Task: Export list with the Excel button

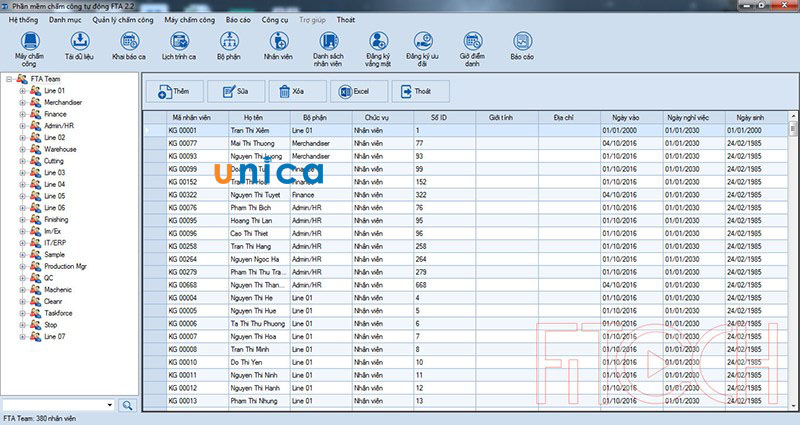Action: [x=359, y=91]
